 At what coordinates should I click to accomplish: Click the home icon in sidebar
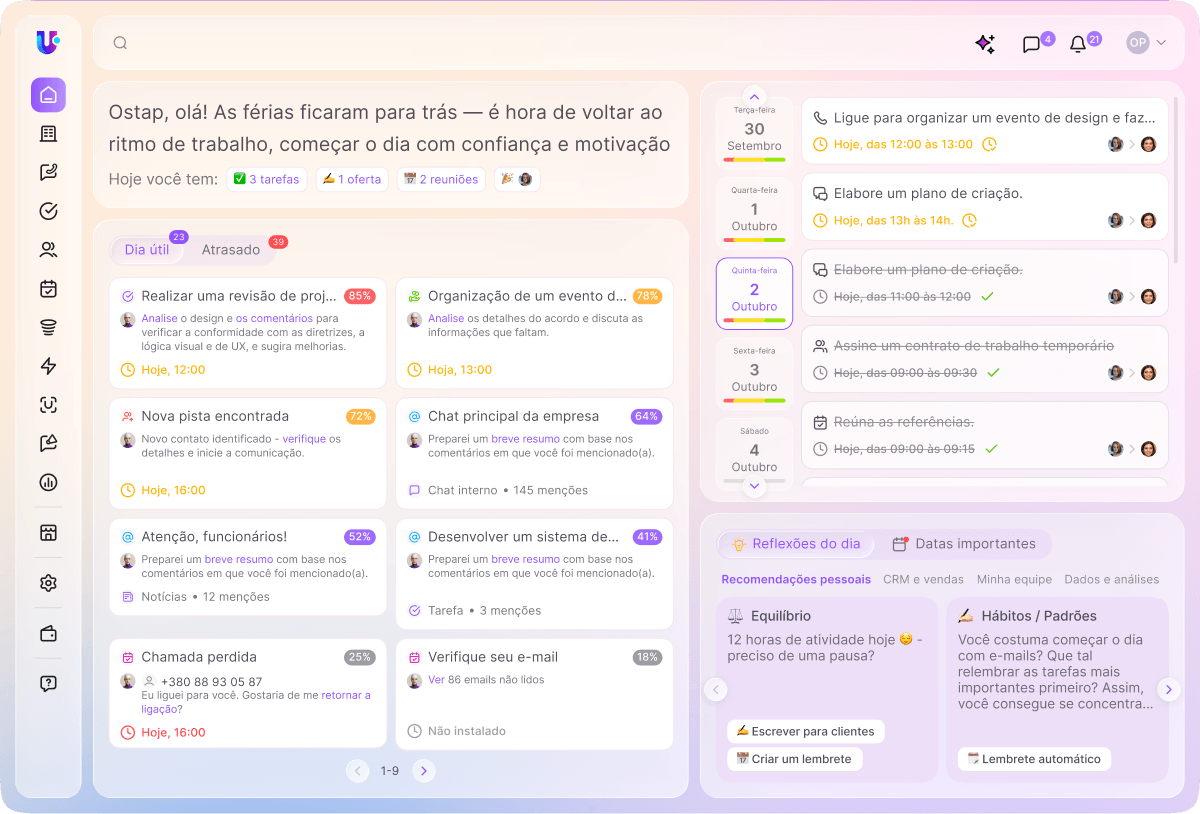coord(48,95)
